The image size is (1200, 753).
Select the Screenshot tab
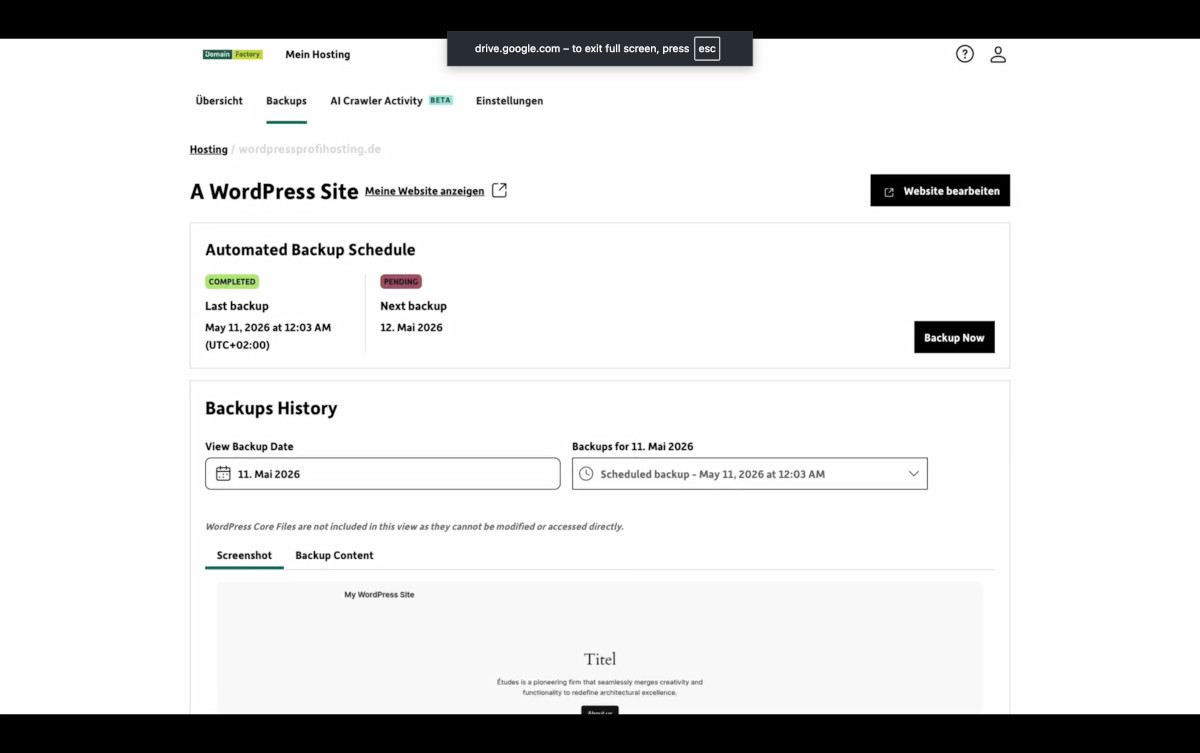(x=244, y=555)
